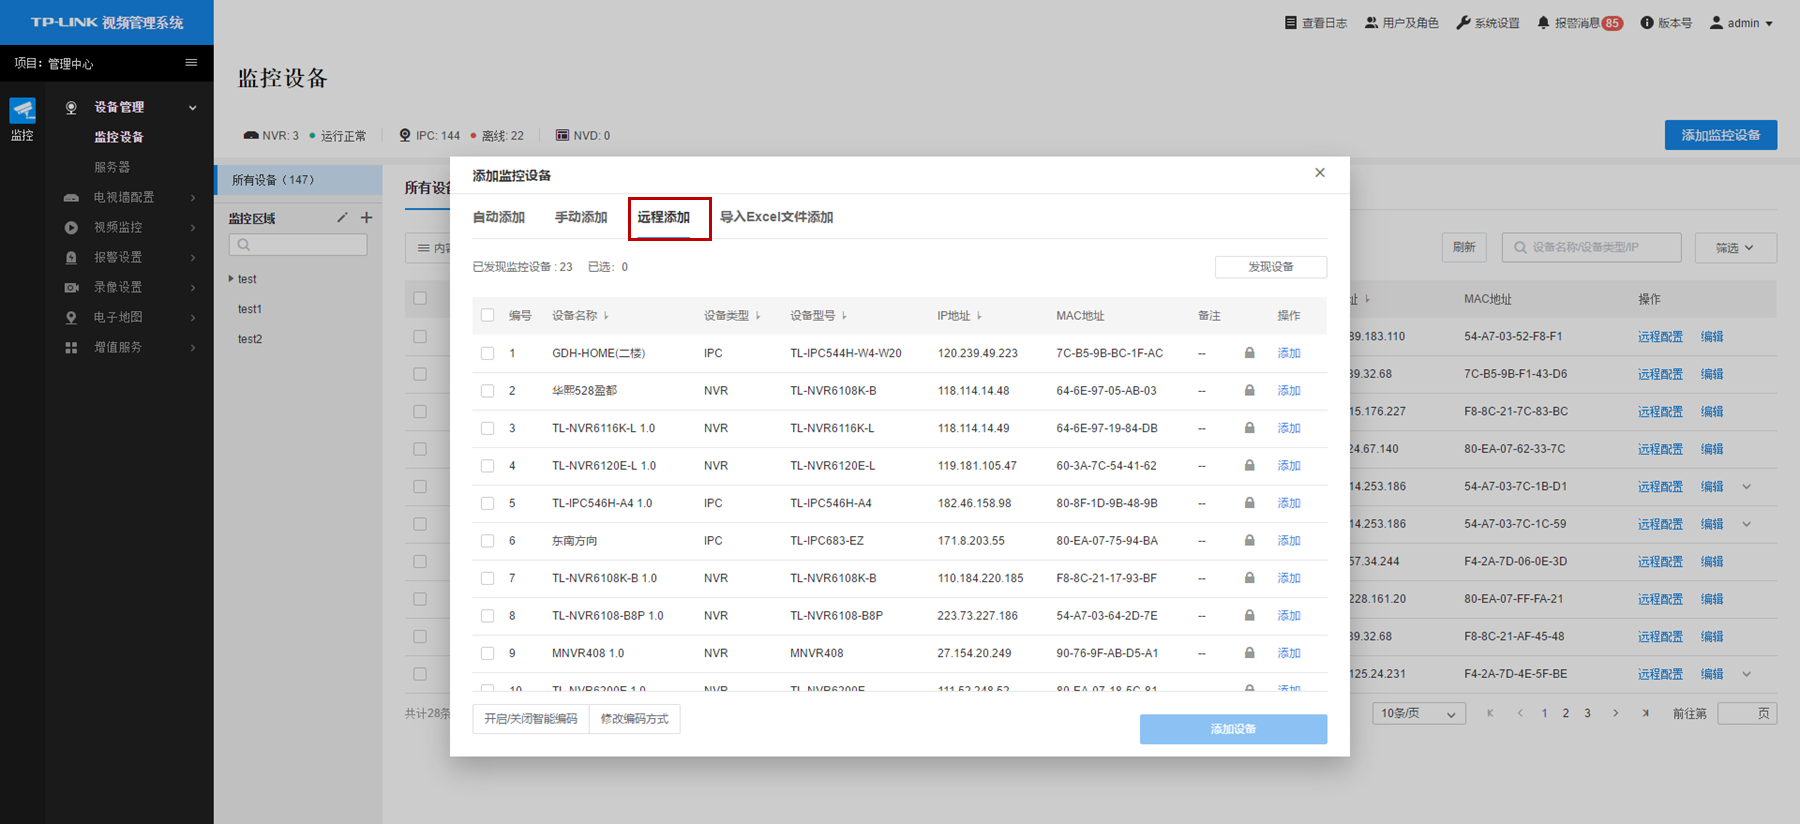Toggle the select-all checkbox in dialog header
The width and height of the screenshot is (1800, 824).
pos(487,316)
